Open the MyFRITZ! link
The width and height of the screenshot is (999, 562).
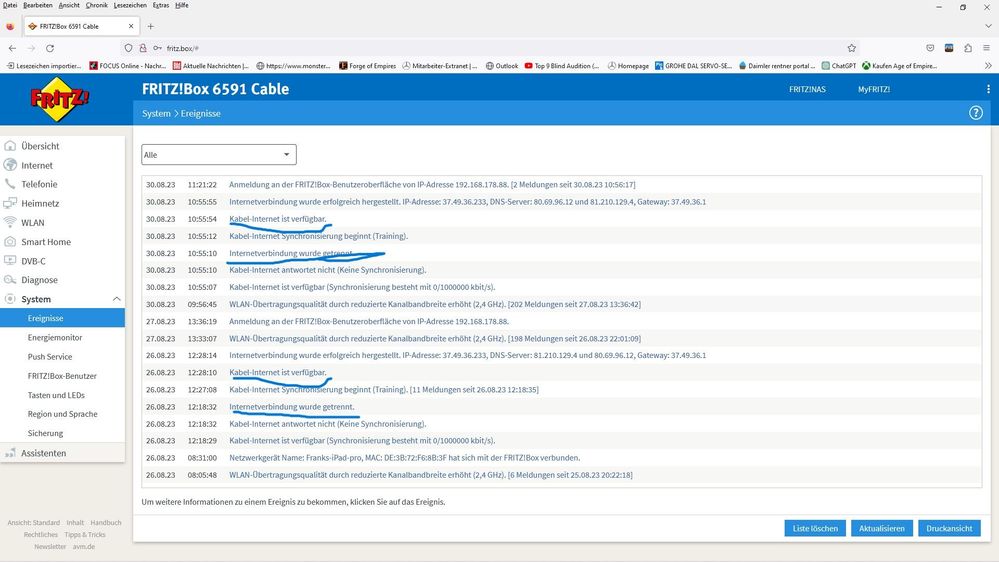click(873, 89)
